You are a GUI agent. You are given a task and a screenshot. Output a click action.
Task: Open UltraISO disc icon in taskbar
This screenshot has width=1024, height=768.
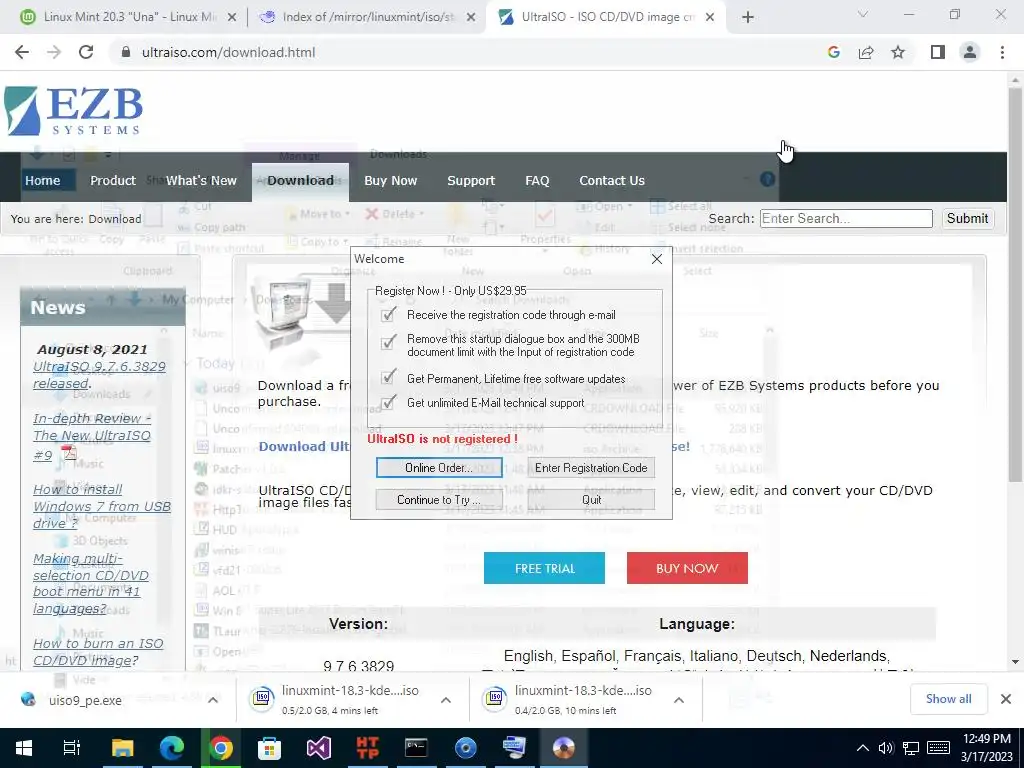coord(563,748)
